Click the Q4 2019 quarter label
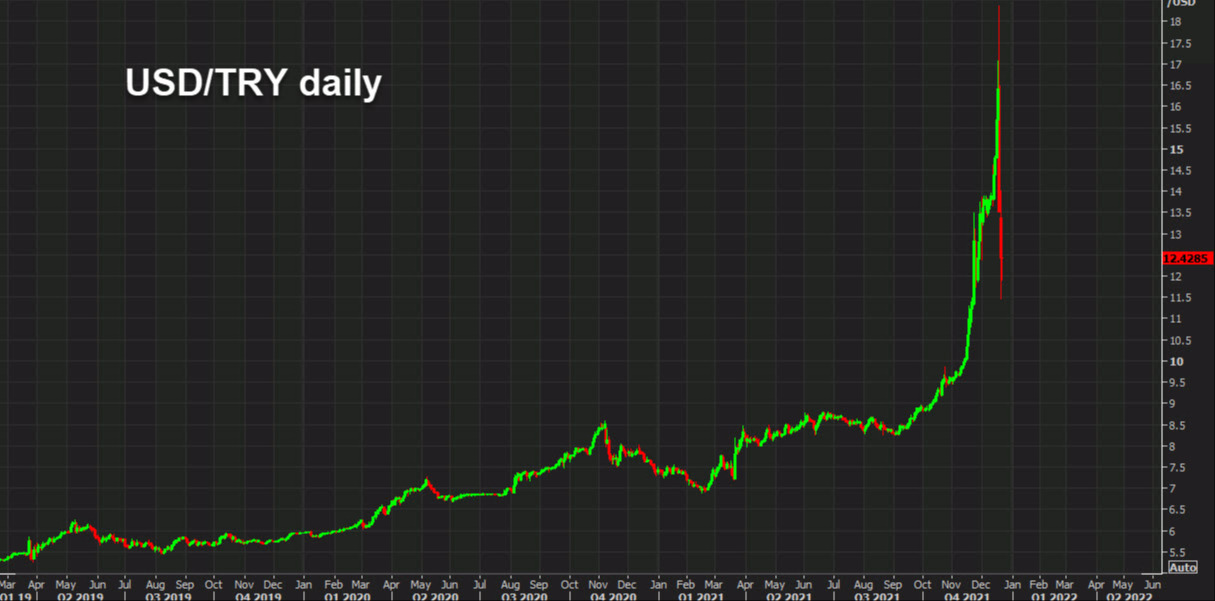 (x=256, y=596)
